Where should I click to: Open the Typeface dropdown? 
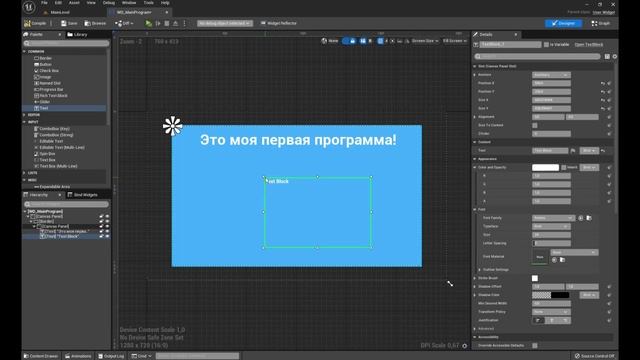551,227
